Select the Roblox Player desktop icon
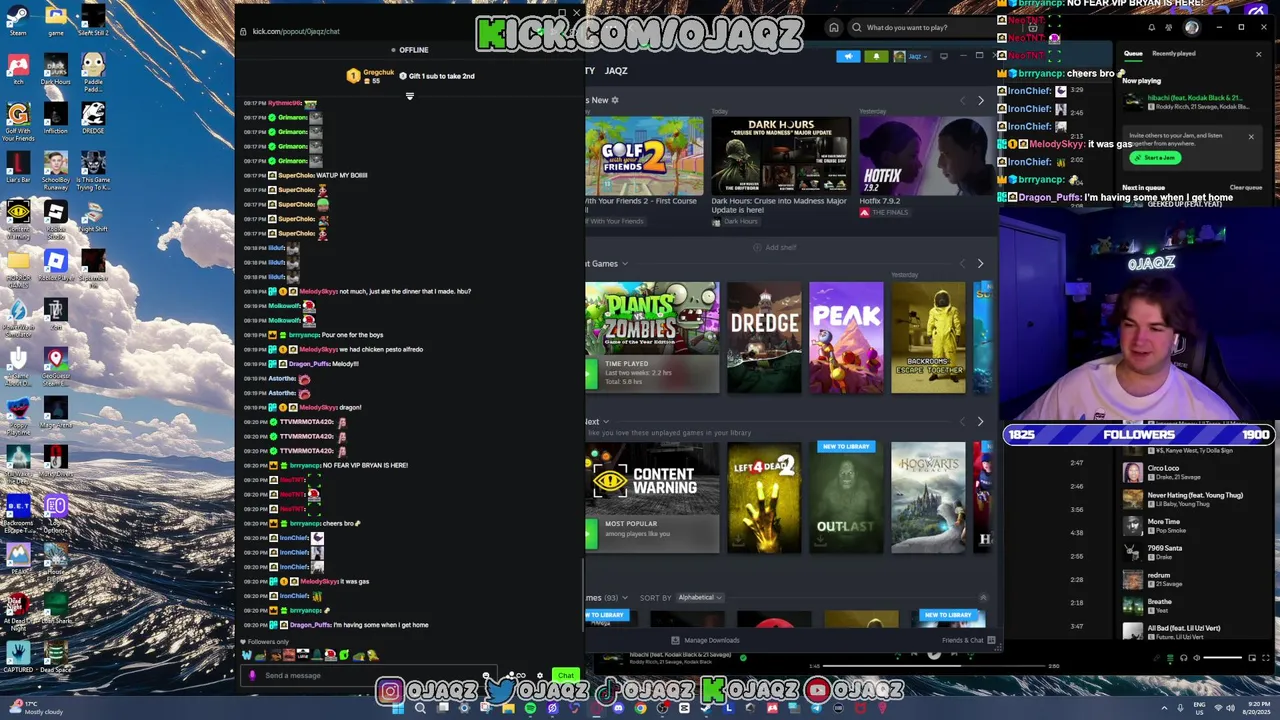The image size is (1280, 720). (x=56, y=265)
